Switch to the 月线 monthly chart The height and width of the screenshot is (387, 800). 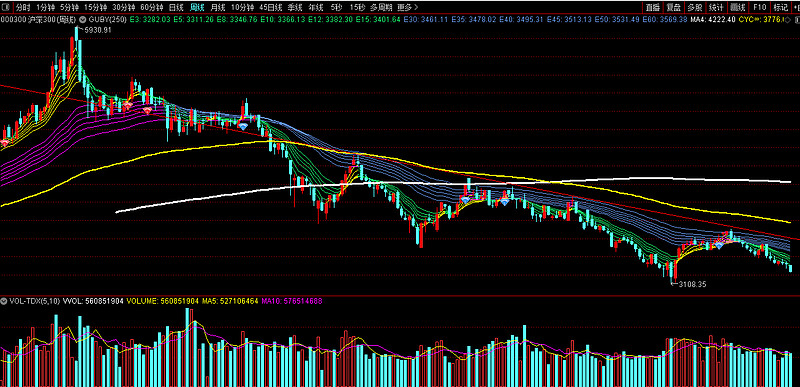point(218,7)
